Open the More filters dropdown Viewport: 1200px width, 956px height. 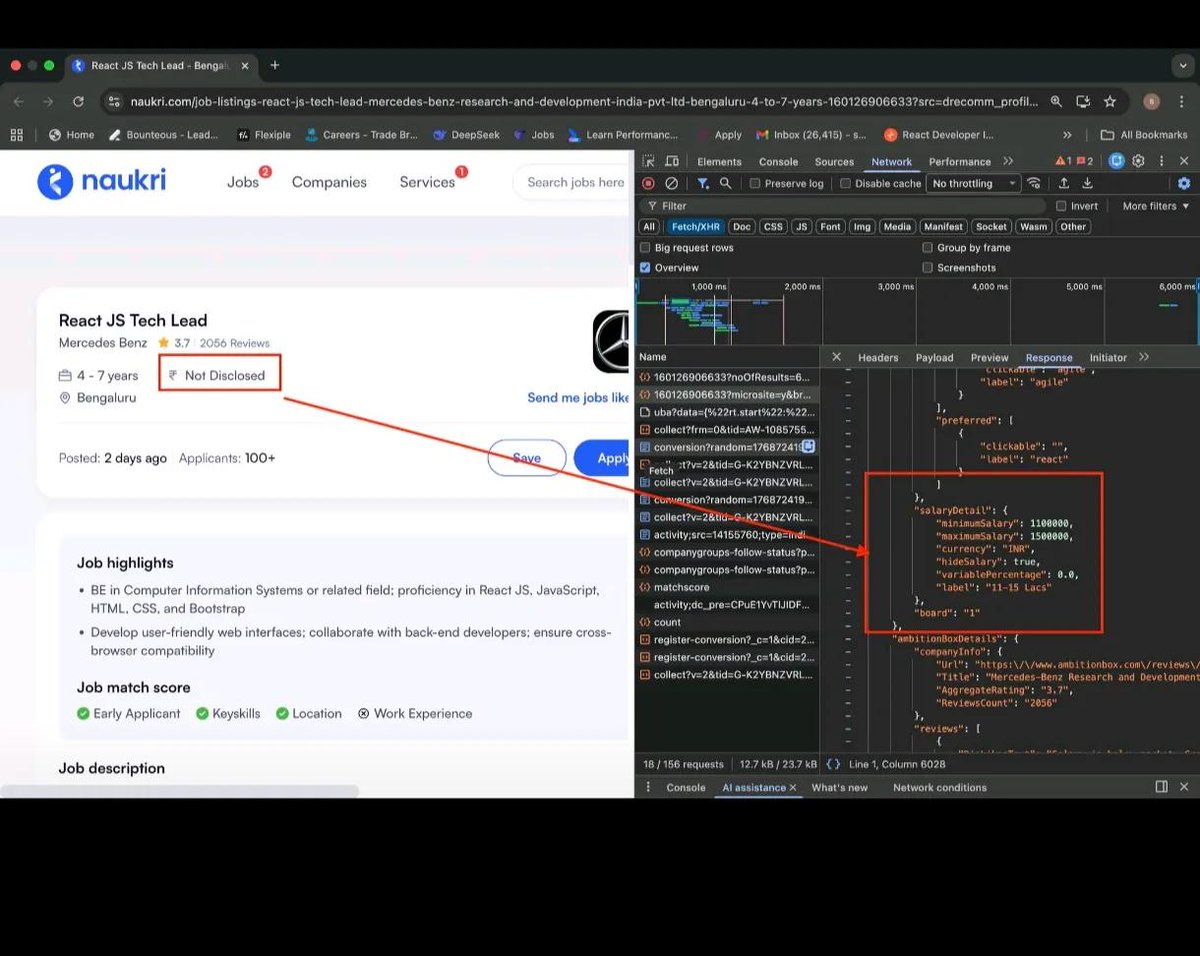(1156, 206)
